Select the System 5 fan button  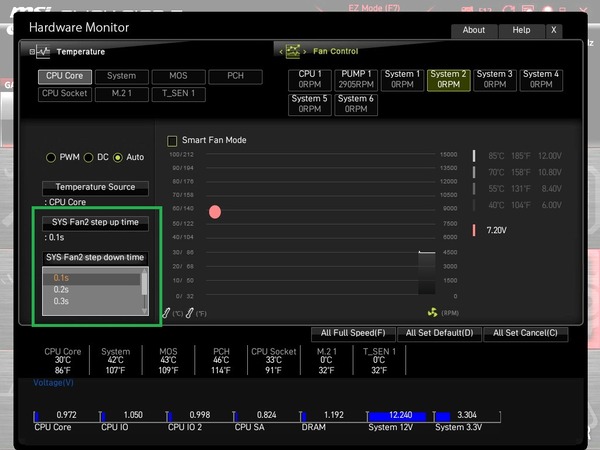310,104
